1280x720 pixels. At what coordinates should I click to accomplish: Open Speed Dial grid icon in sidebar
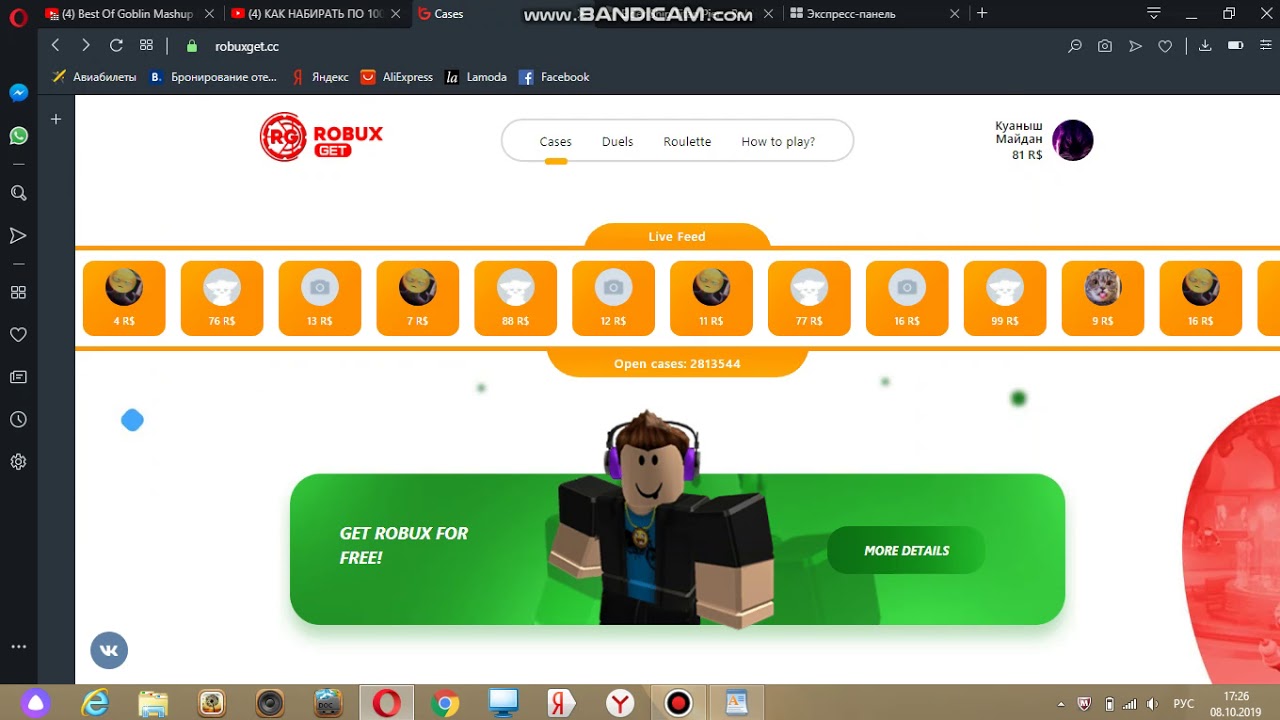pyautogui.click(x=18, y=292)
